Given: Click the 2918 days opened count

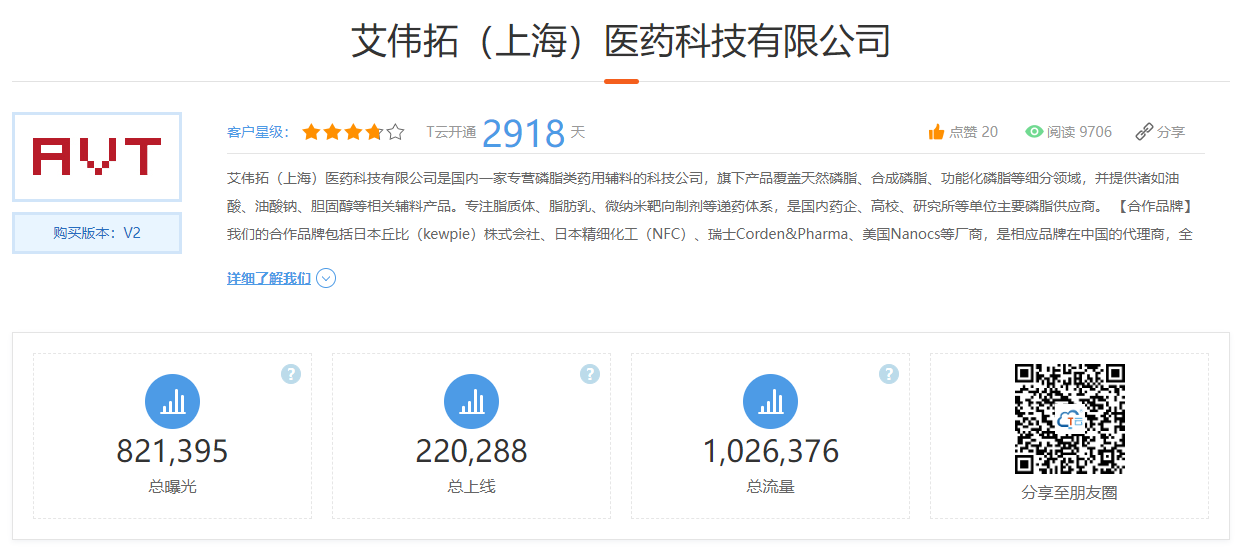Looking at the screenshot, I should 523,132.
